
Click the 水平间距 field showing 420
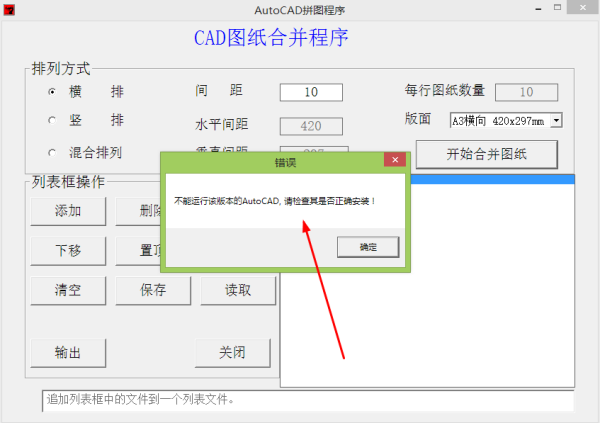click(311, 126)
